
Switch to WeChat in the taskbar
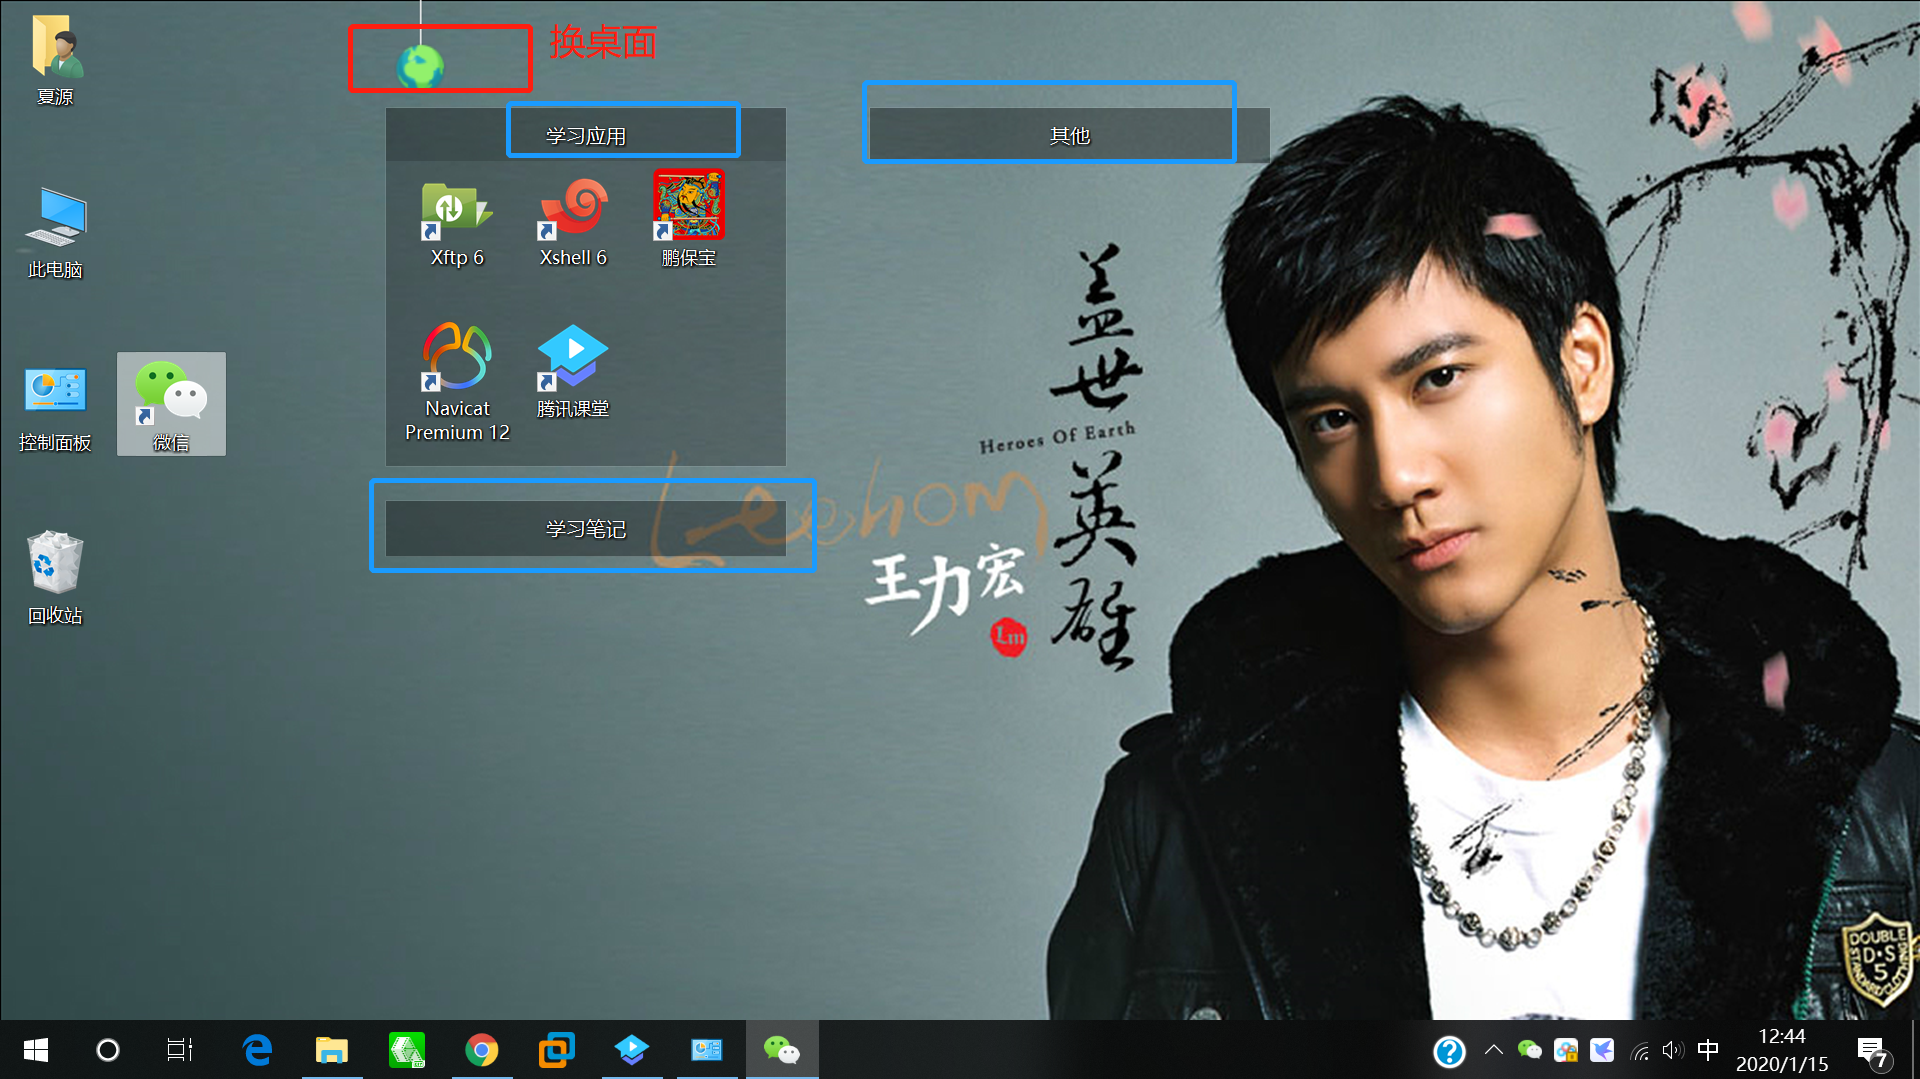pos(782,1050)
